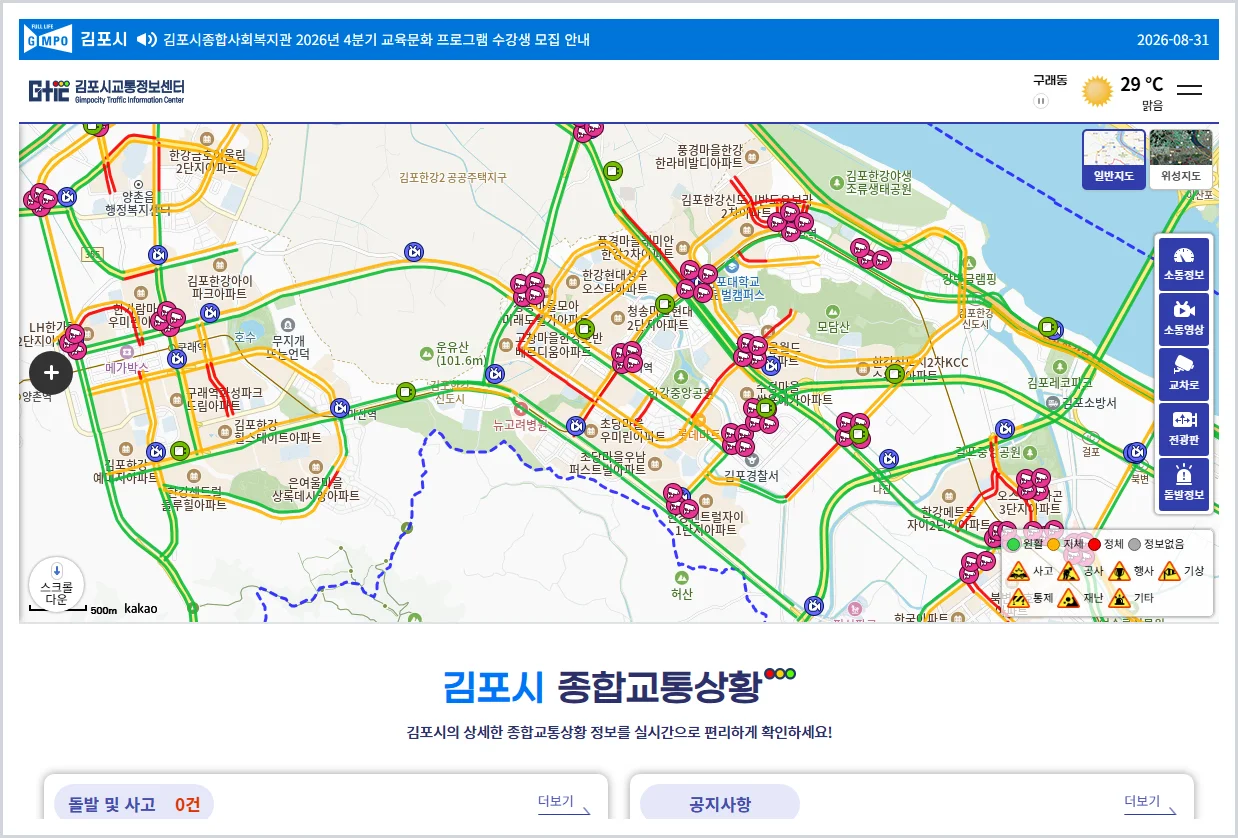This screenshot has height=838, width=1238.
Task: Click the speaker announcement icon
Action: tap(147, 40)
